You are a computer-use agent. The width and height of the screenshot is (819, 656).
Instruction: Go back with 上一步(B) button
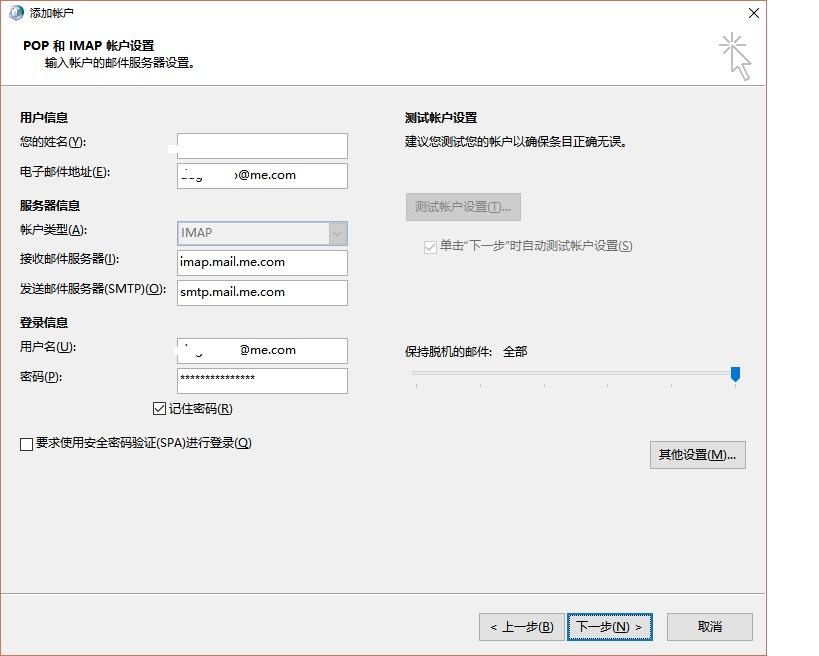click(522, 627)
